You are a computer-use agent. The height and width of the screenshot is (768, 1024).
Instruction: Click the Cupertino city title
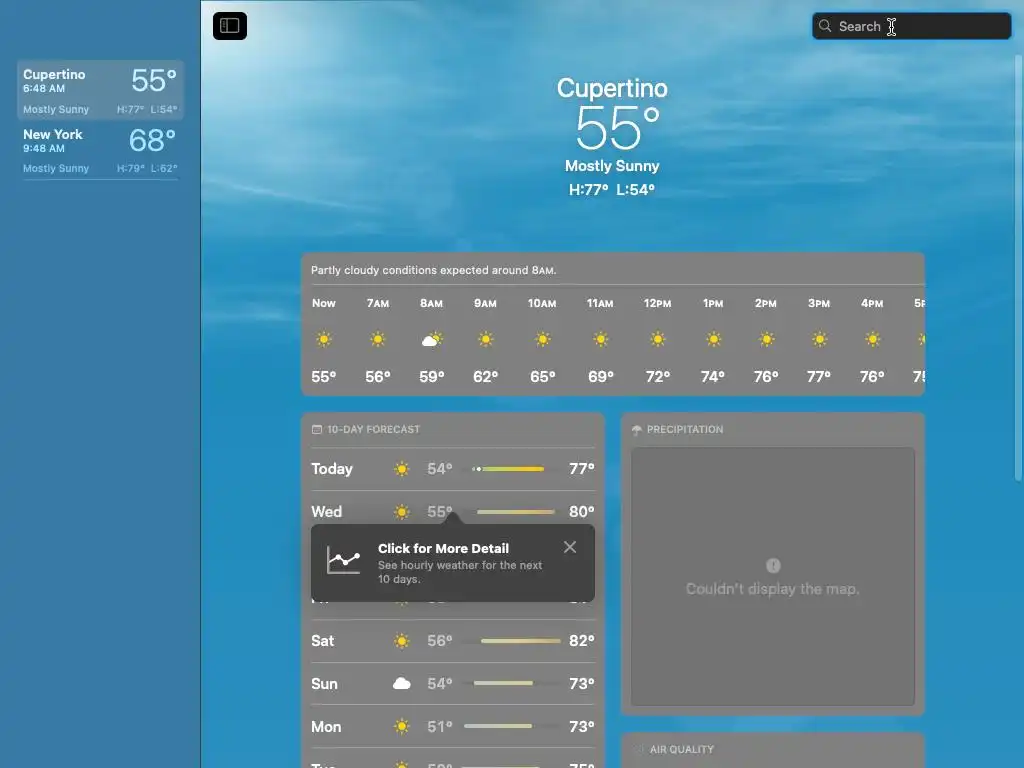(x=612, y=88)
